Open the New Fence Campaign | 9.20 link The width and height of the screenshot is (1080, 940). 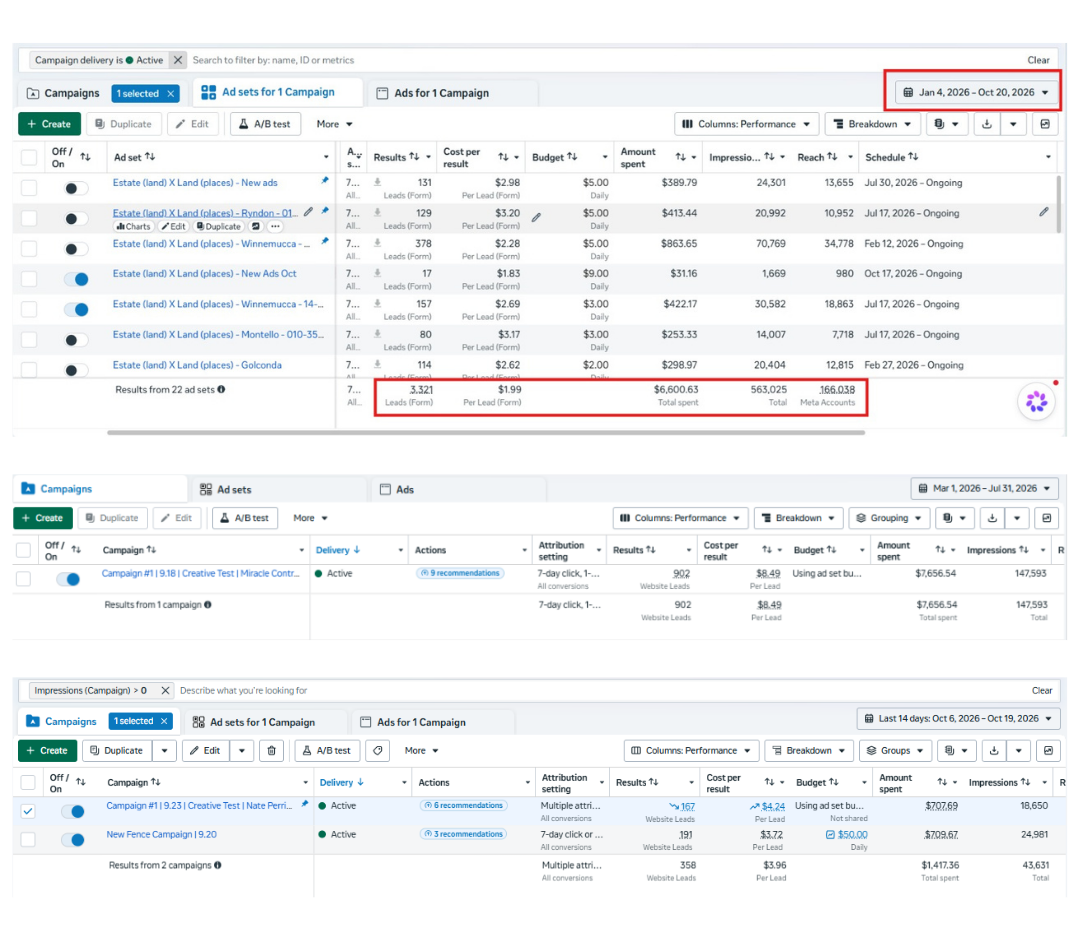coord(161,834)
